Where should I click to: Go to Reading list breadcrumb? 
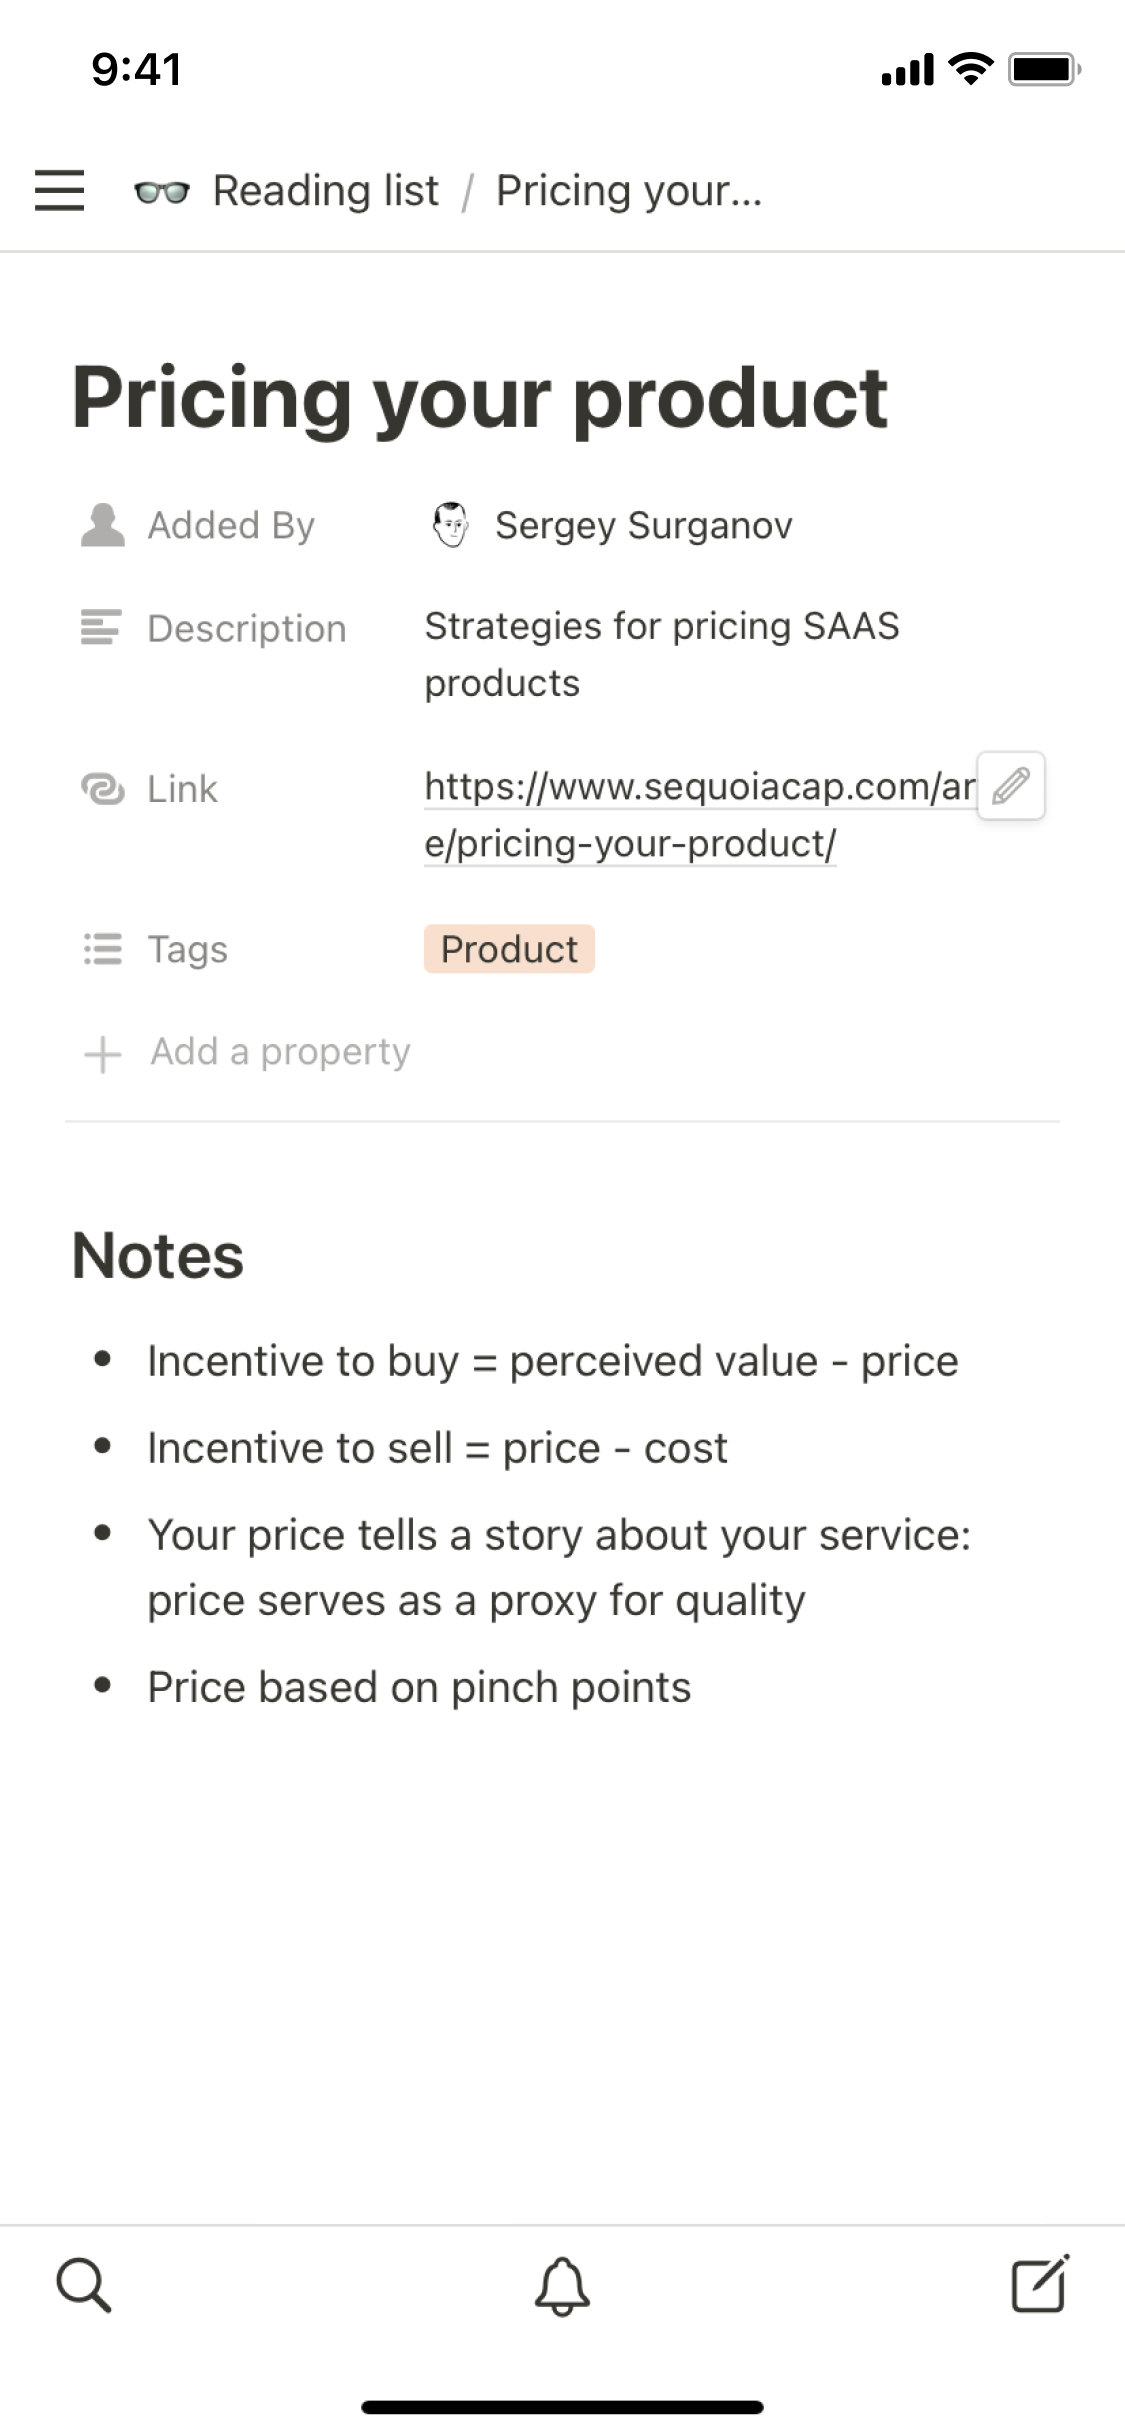click(325, 191)
